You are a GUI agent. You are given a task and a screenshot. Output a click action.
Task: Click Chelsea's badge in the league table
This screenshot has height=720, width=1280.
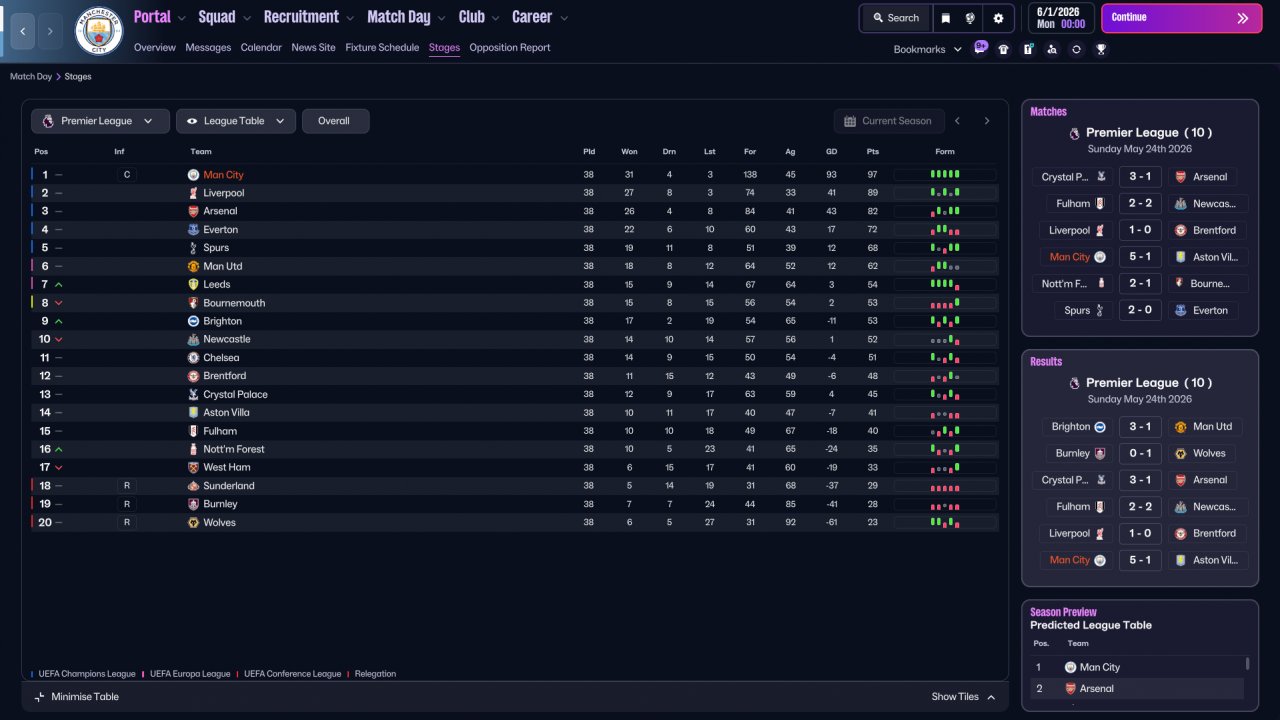pos(194,358)
